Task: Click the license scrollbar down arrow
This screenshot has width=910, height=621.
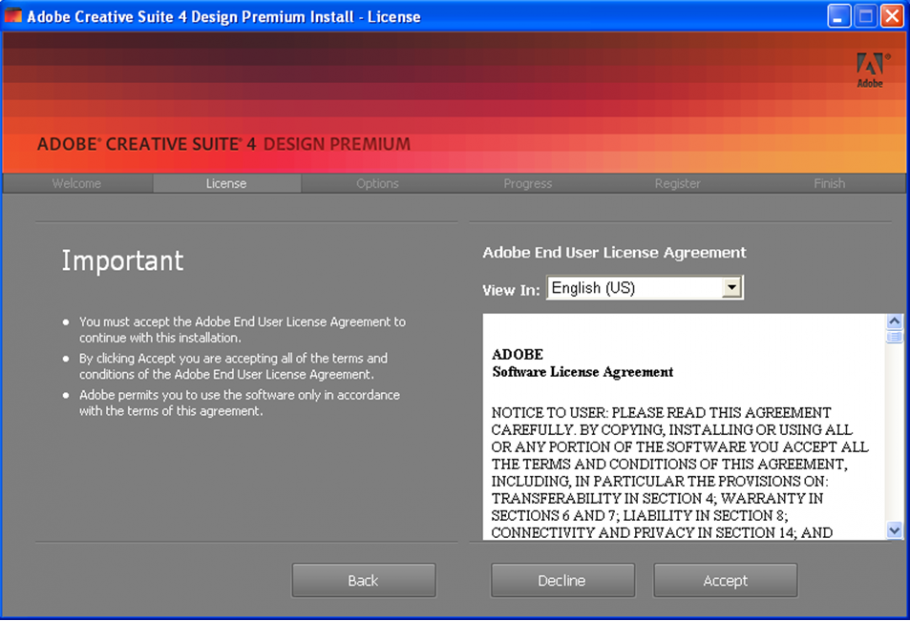Action: 894,530
